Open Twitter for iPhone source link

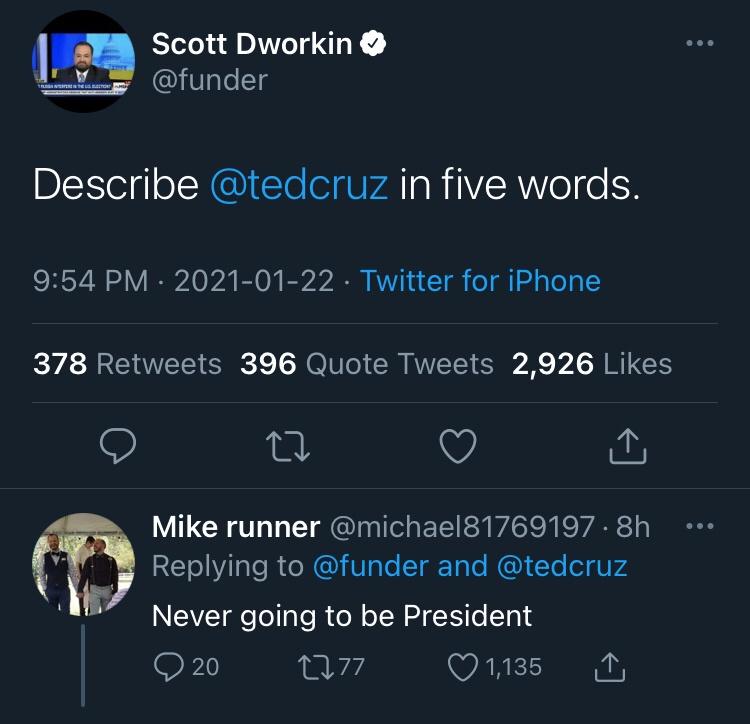click(x=480, y=280)
